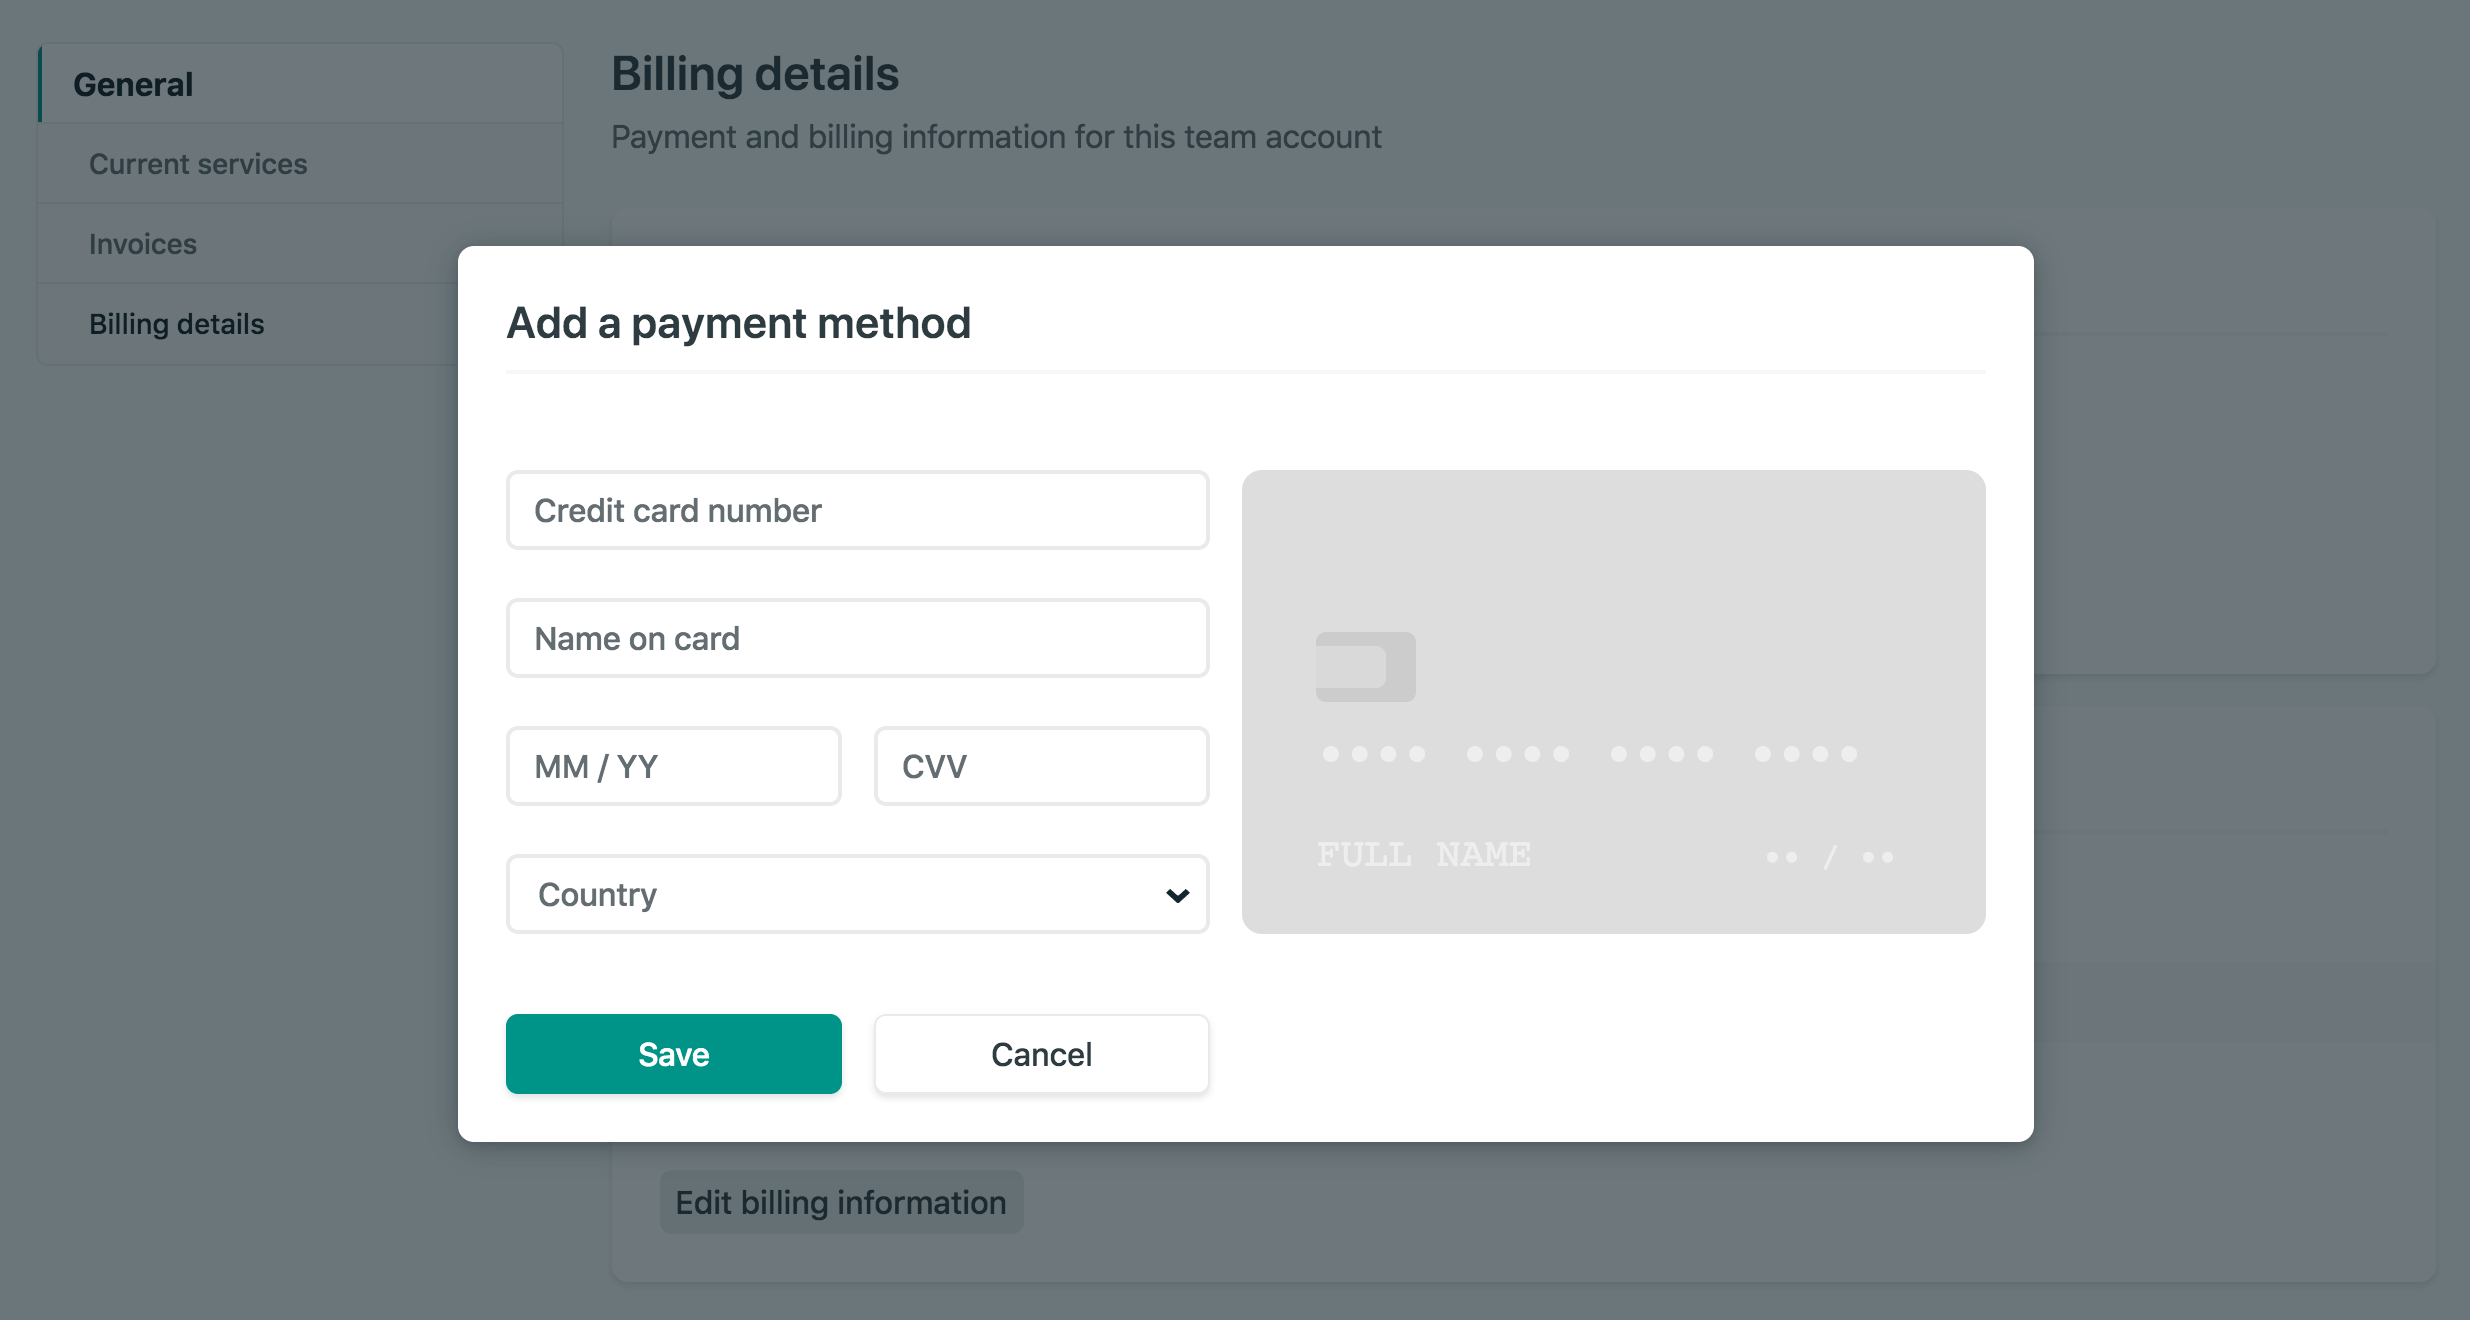Click the CVV input field

[1041, 766]
